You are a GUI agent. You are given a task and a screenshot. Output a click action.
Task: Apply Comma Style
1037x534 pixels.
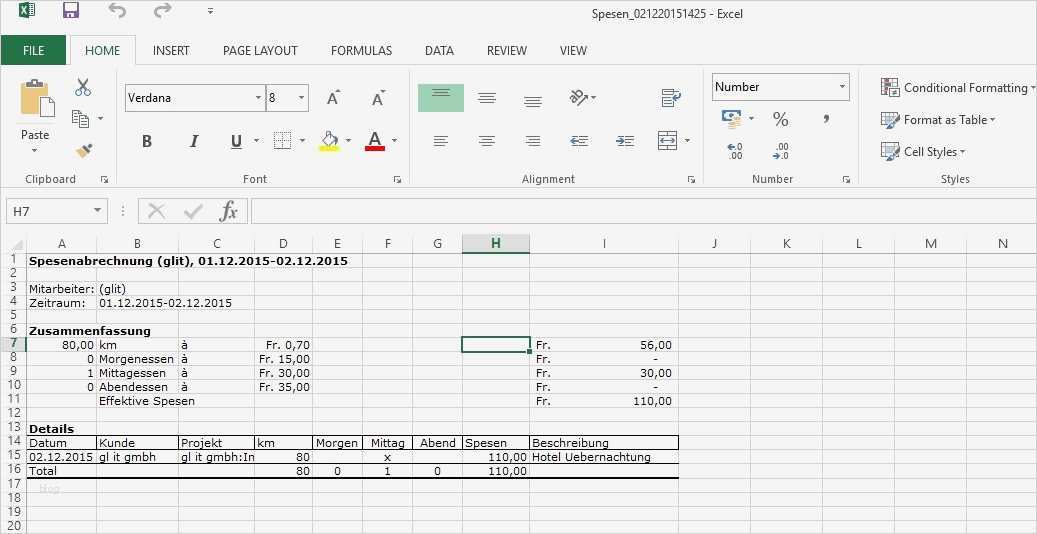pyautogui.click(x=826, y=119)
